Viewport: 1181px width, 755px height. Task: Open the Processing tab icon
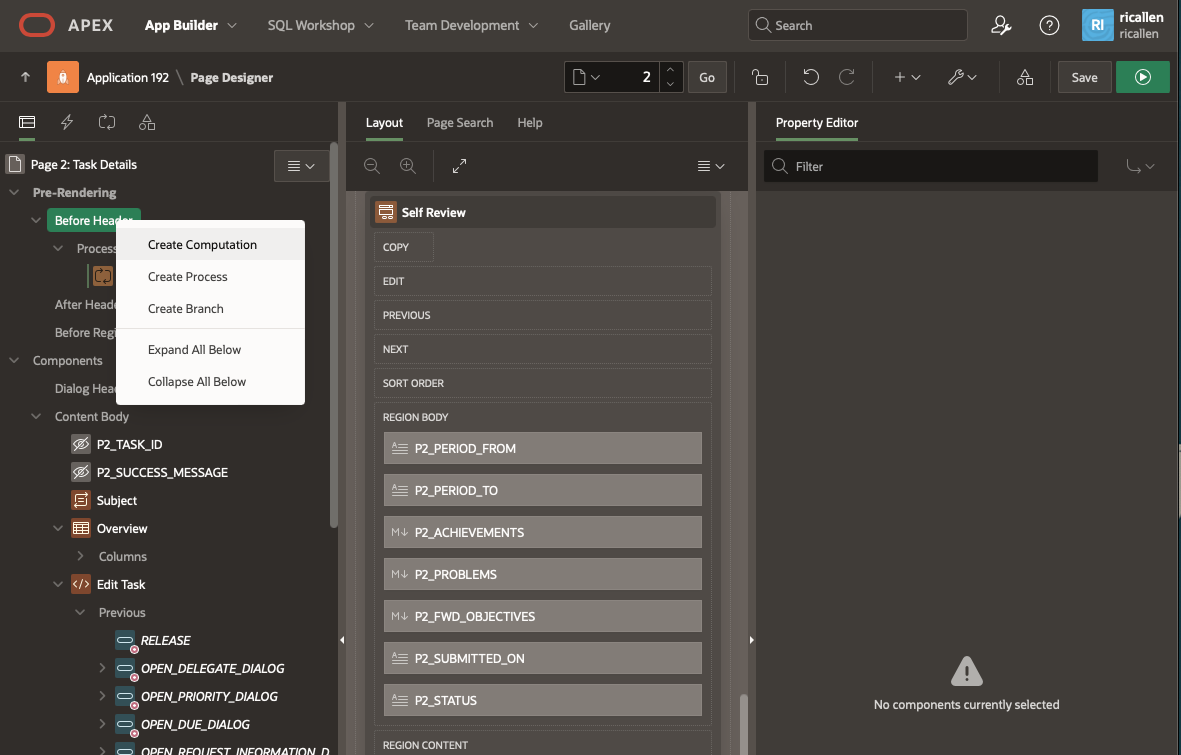107,123
